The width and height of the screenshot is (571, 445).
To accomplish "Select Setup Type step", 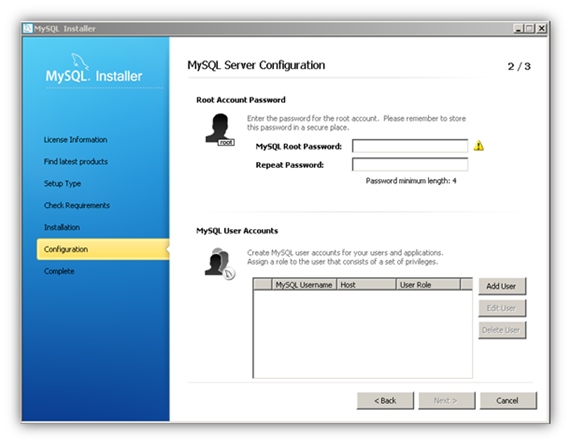I will click(62, 184).
